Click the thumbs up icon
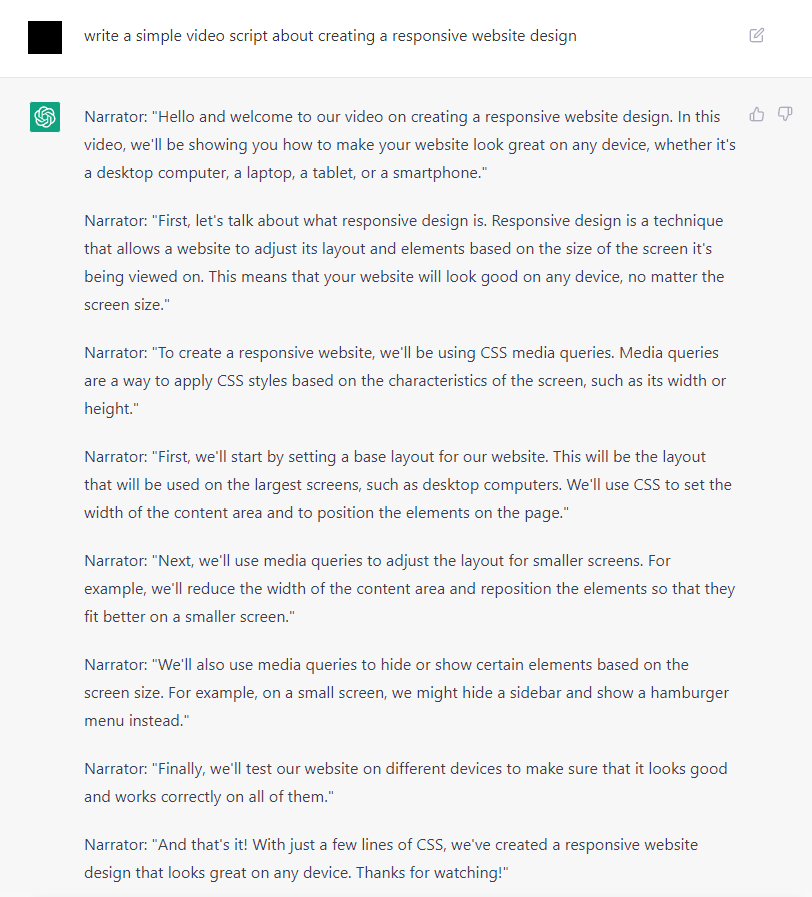 pyautogui.click(x=757, y=115)
